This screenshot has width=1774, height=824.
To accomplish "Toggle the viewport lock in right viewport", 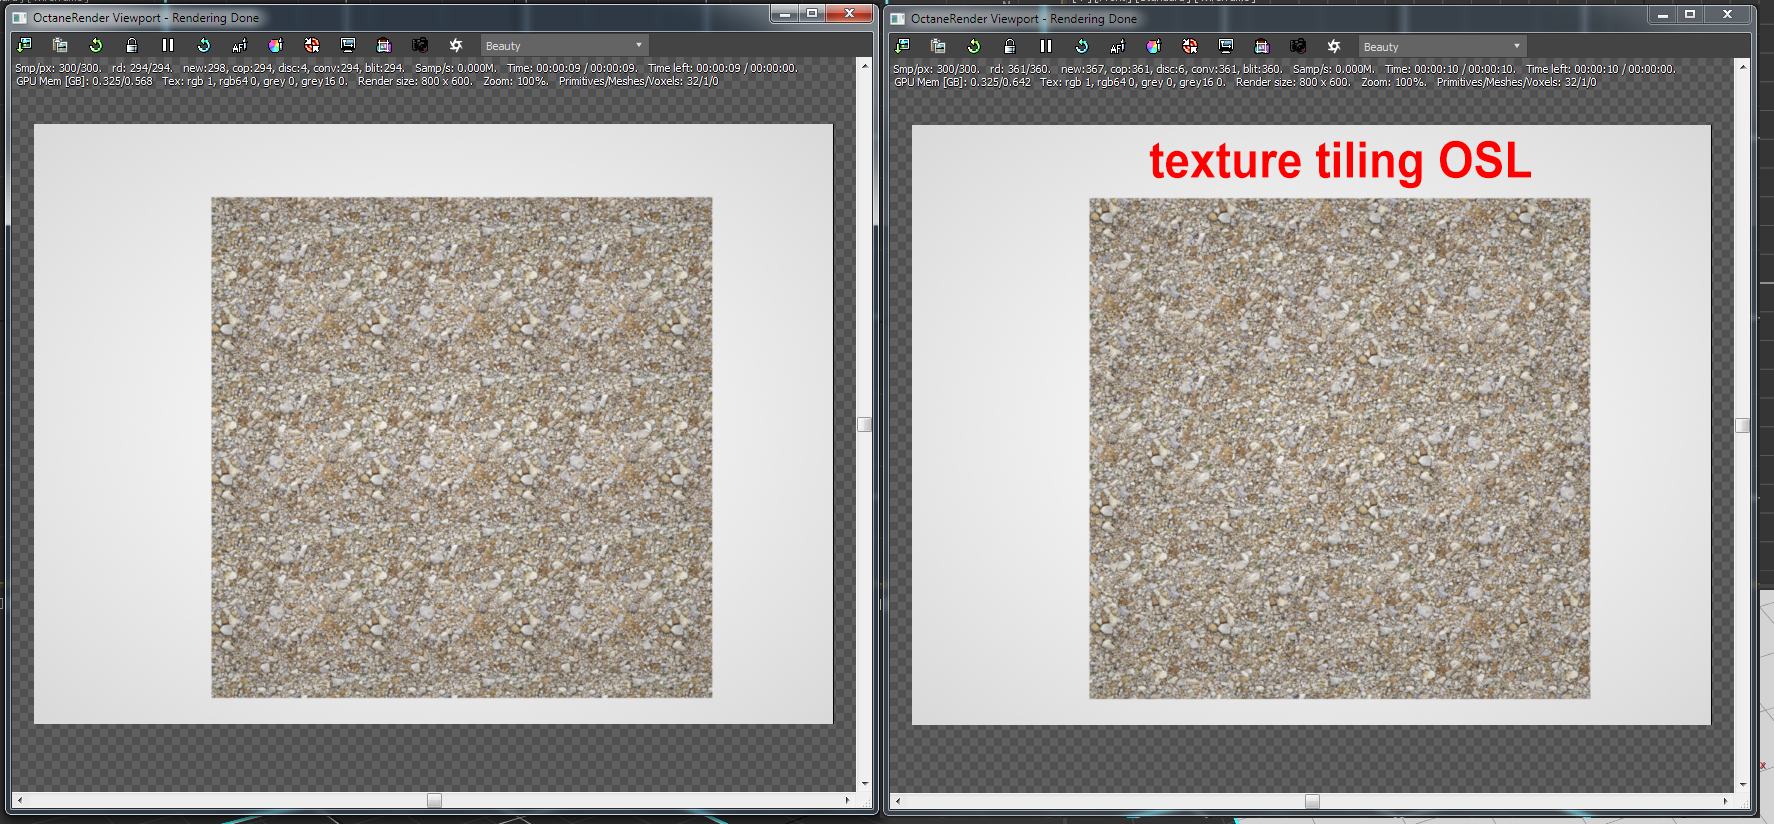I will [x=1010, y=46].
